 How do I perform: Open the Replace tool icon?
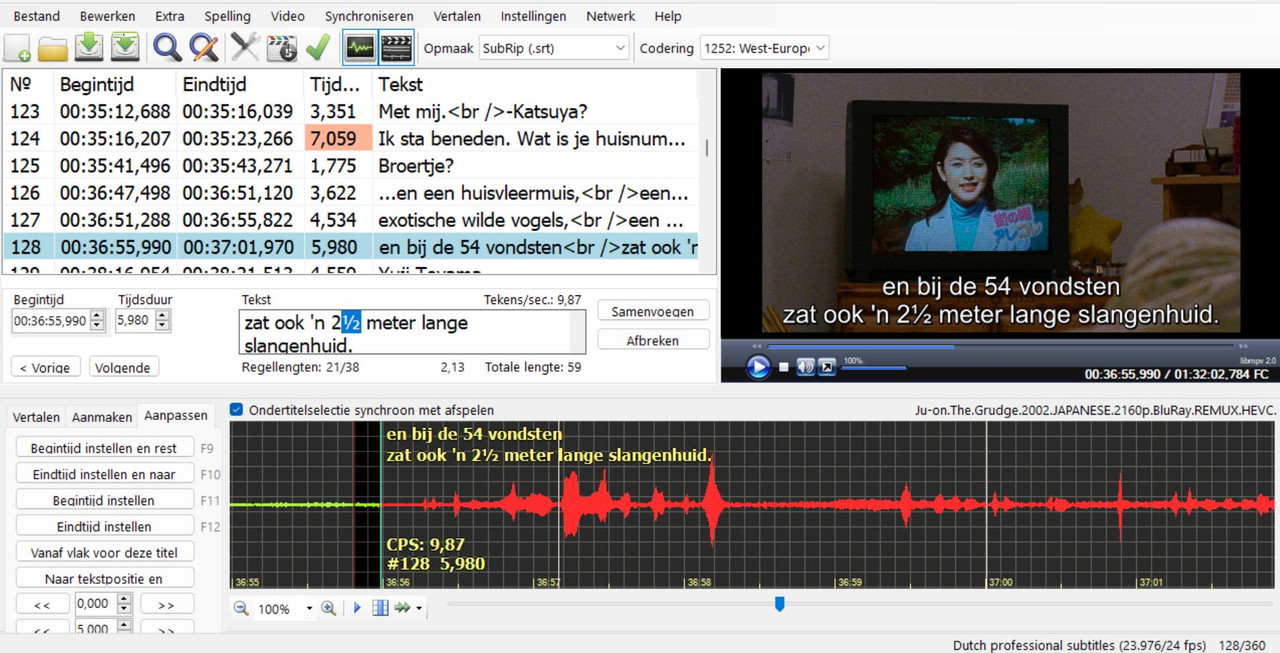point(204,47)
